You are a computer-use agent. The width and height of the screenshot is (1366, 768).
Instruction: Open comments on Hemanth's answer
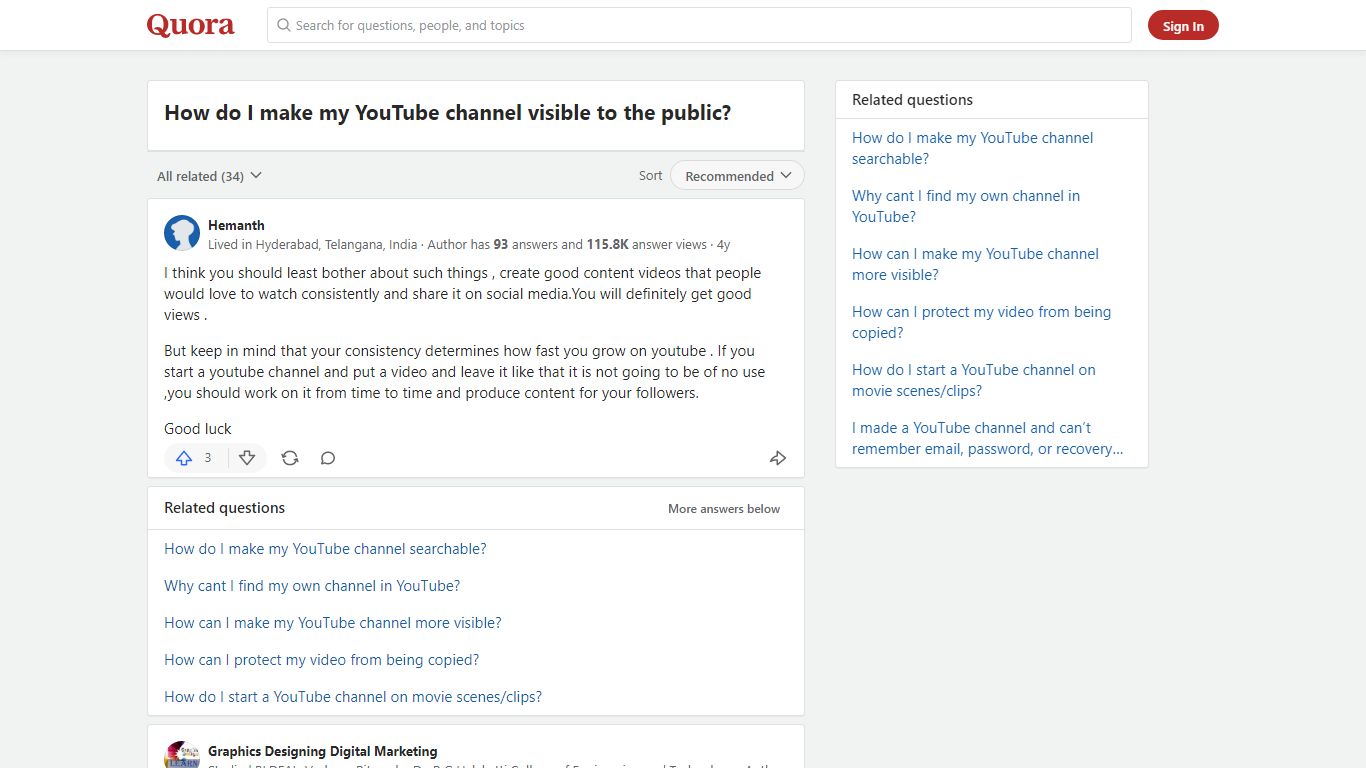(328, 458)
